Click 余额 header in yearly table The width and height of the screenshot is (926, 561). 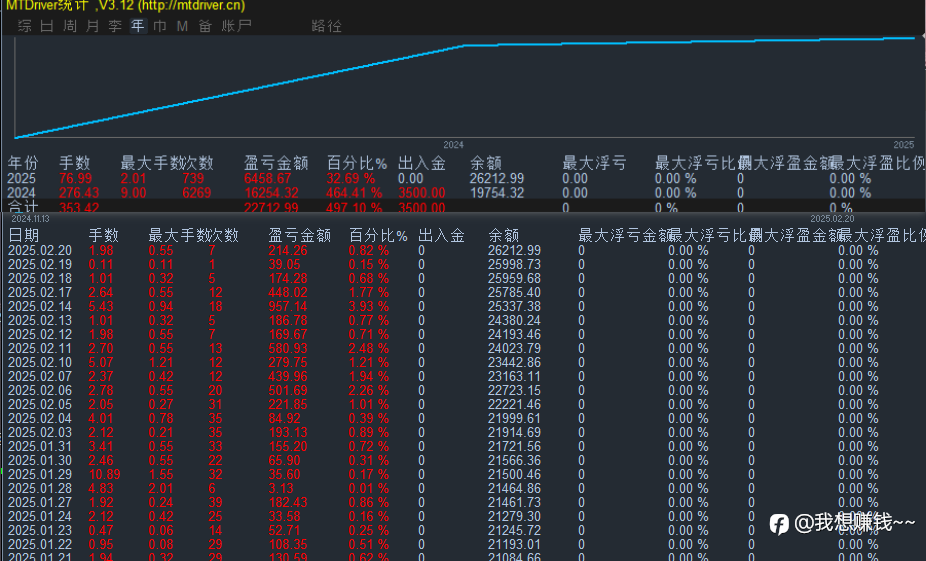pos(485,163)
